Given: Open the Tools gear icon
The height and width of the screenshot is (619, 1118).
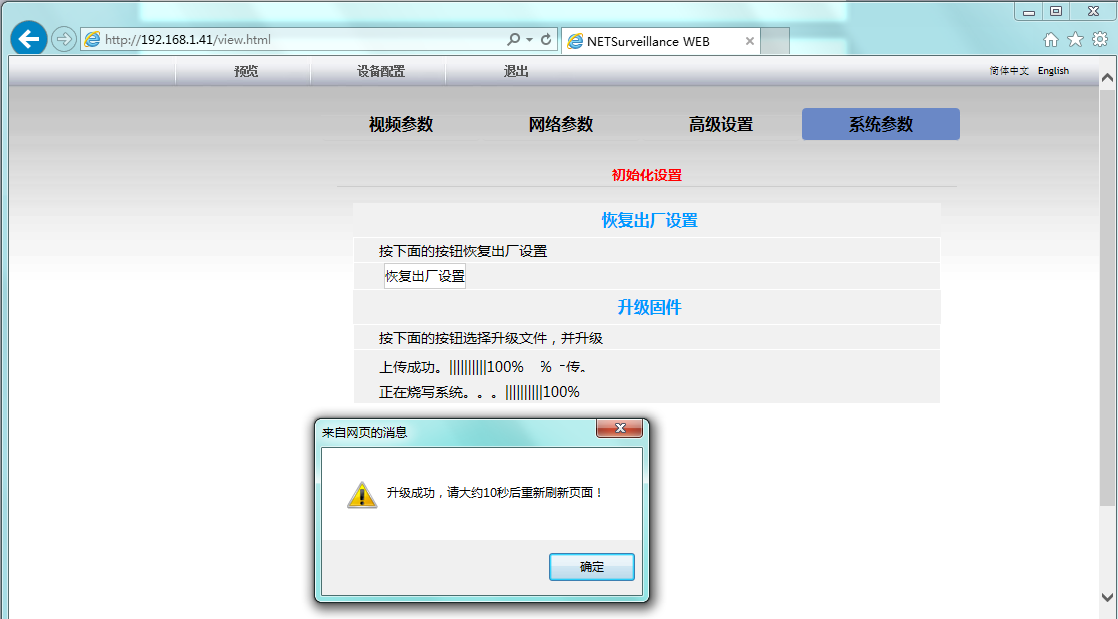Looking at the screenshot, I should click(x=1099, y=40).
